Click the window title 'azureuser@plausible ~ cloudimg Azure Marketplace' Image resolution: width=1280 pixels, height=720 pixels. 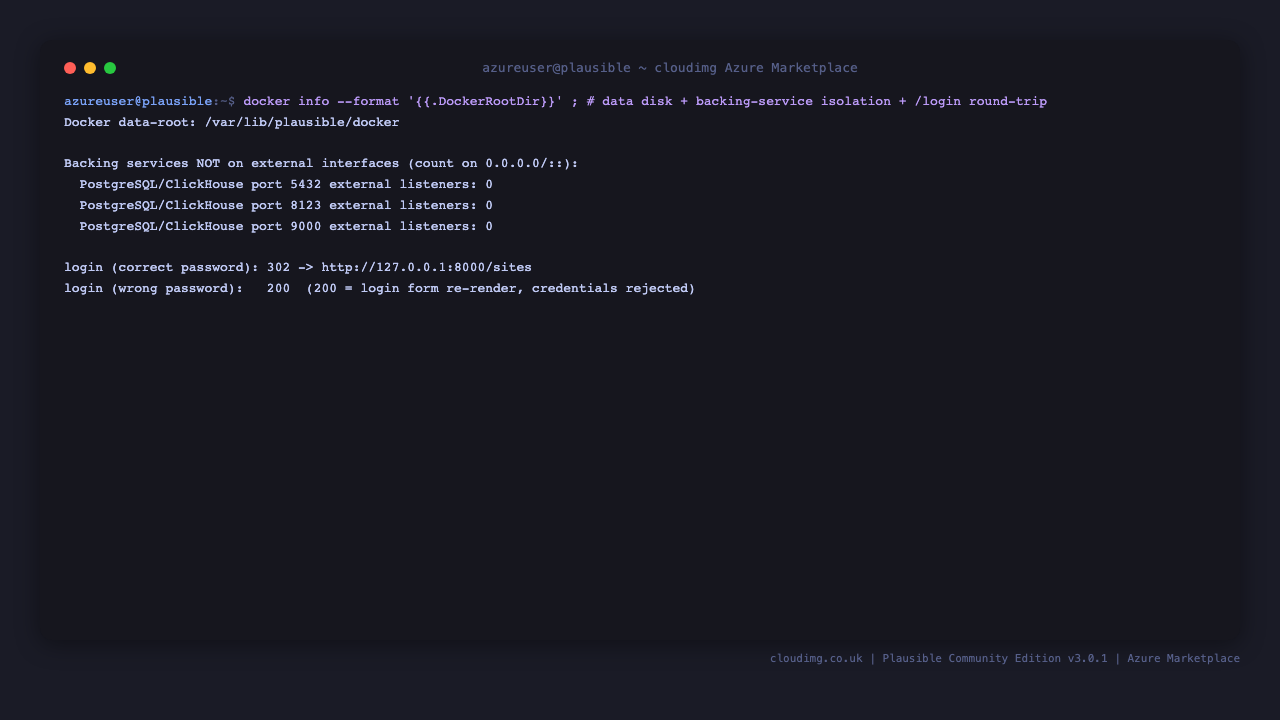(x=670, y=68)
